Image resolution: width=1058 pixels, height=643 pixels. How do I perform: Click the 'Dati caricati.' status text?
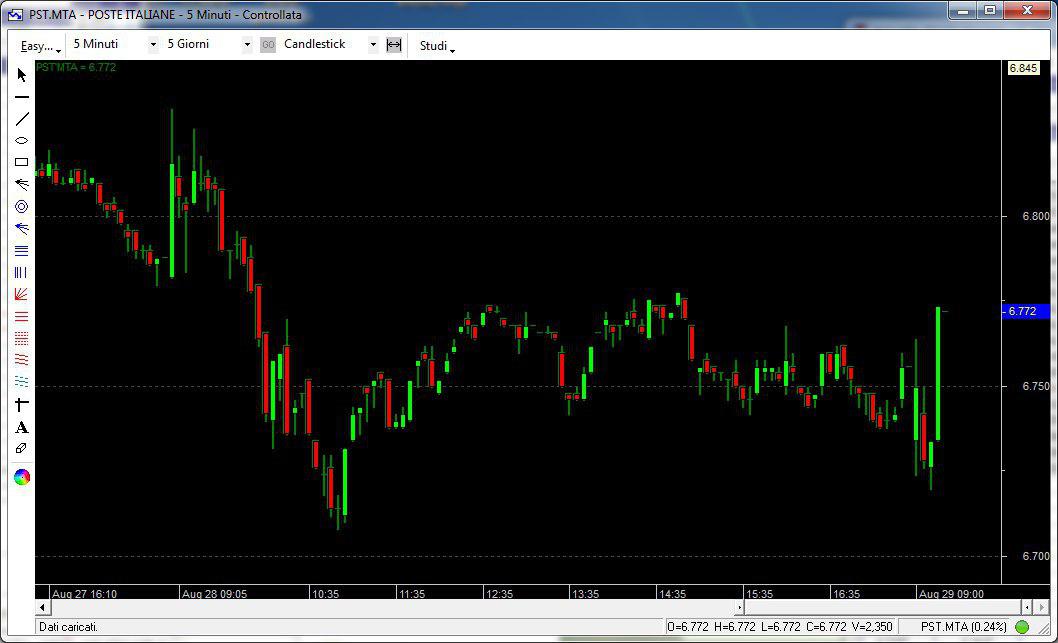69,627
